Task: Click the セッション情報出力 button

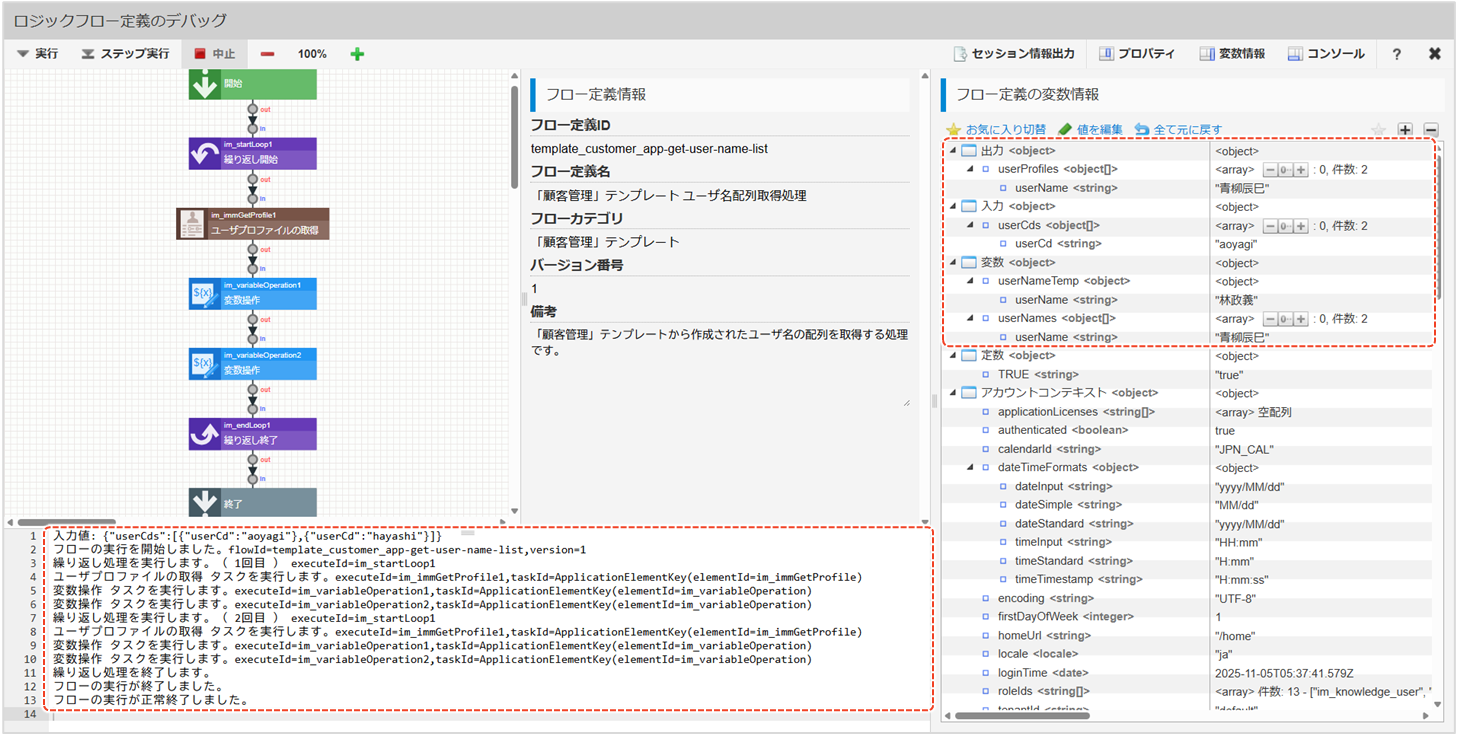Action: 1014,54
